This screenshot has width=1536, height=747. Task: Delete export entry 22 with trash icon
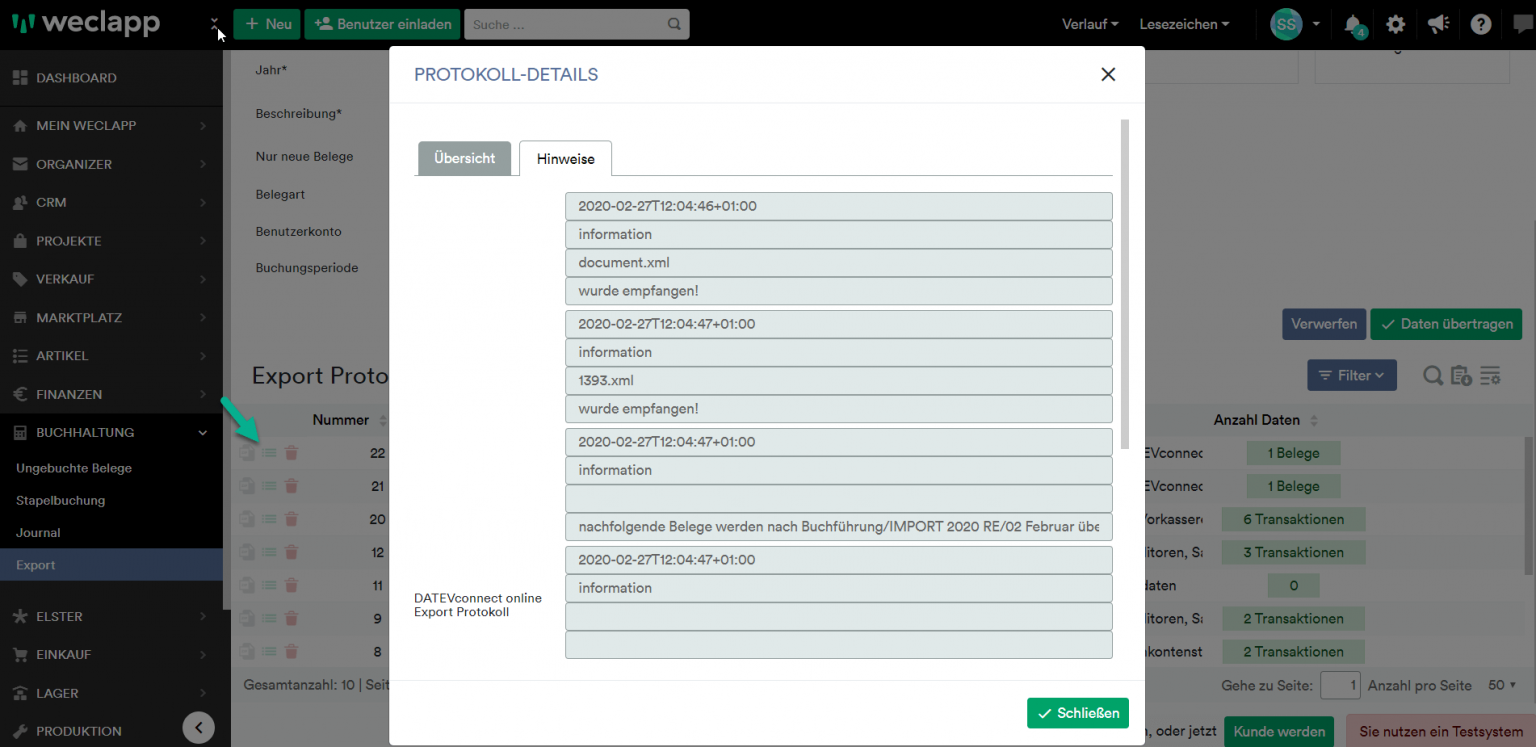290,452
